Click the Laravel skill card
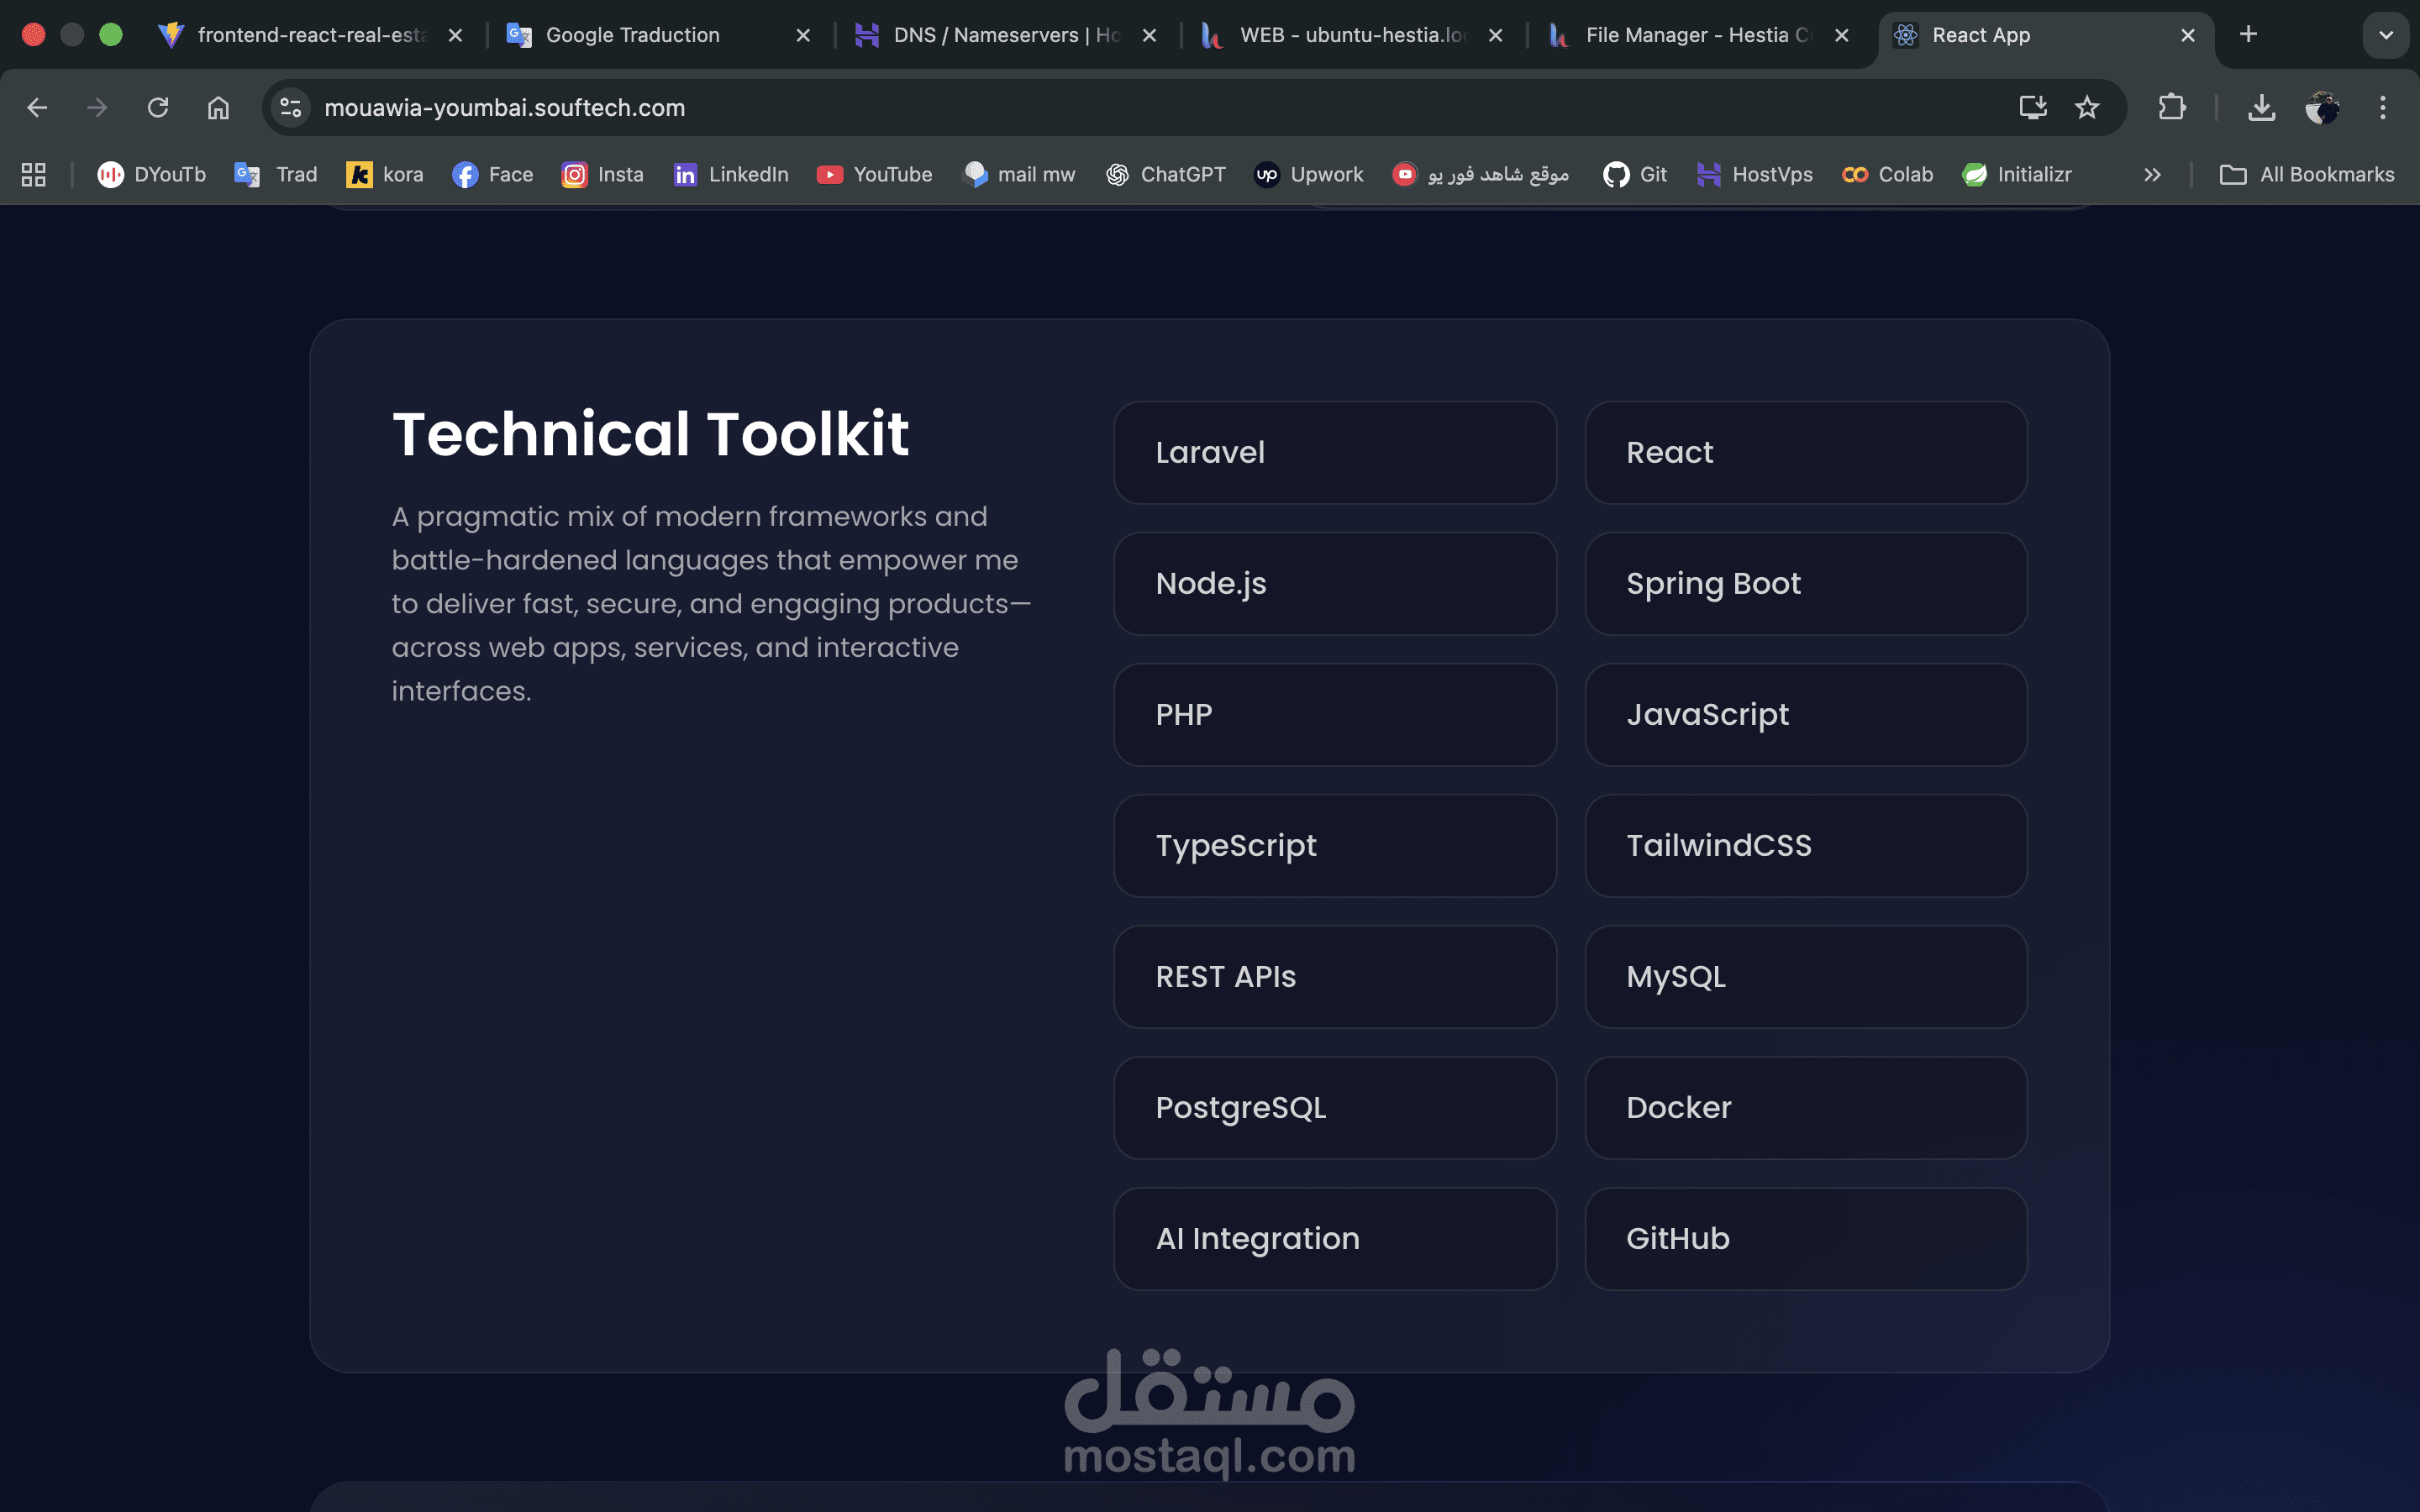The height and width of the screenshot is (1512, 2420). coord(1334,452)
